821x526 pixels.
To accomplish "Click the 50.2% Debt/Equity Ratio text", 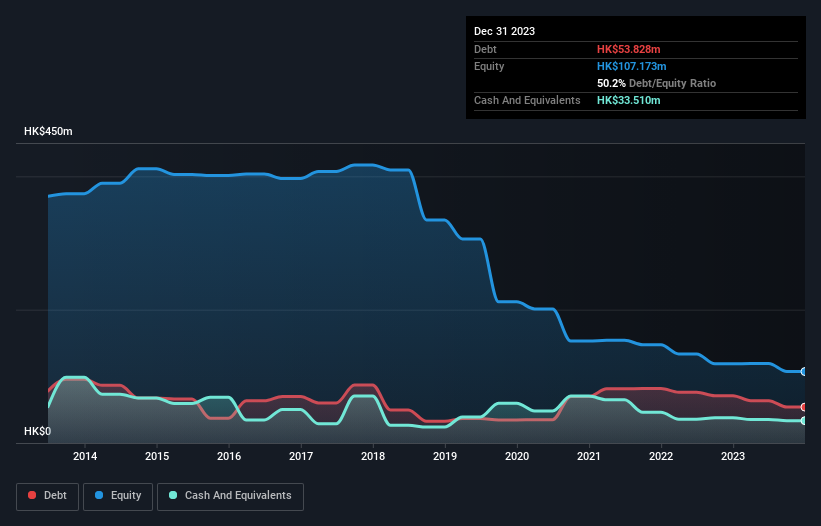I will point(656,83).
